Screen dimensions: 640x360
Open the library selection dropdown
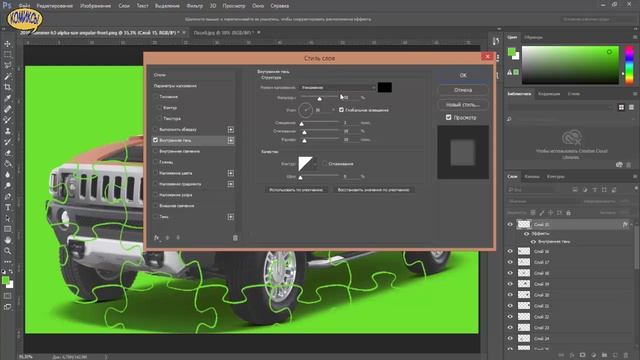pyautogui.click(x=560, y=107)
